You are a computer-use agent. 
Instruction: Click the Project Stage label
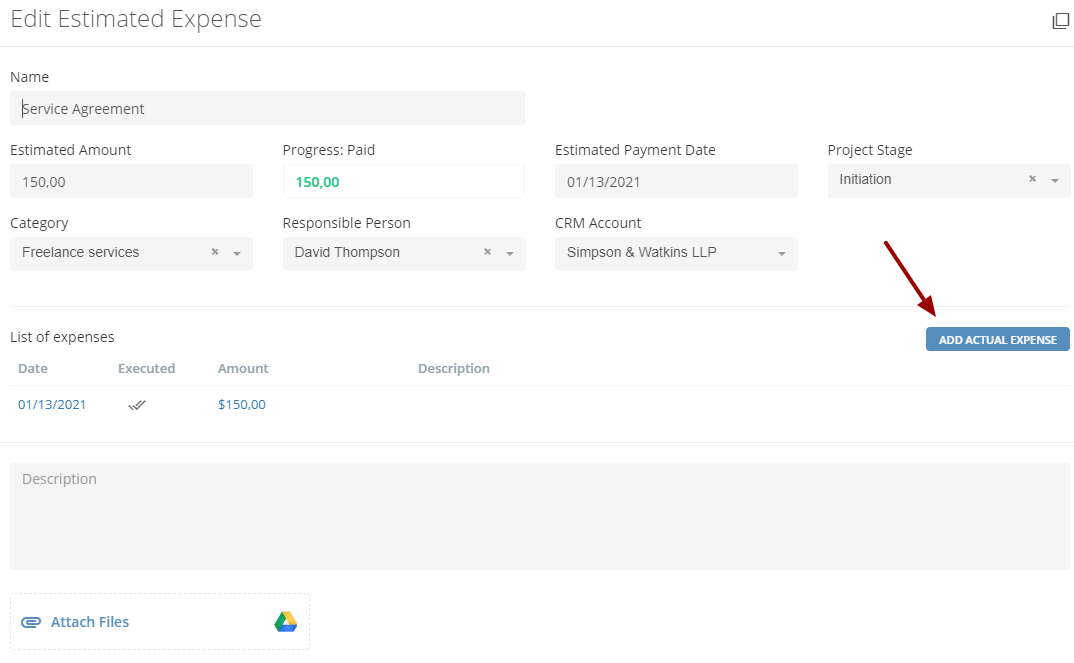(x=870, y=150)
